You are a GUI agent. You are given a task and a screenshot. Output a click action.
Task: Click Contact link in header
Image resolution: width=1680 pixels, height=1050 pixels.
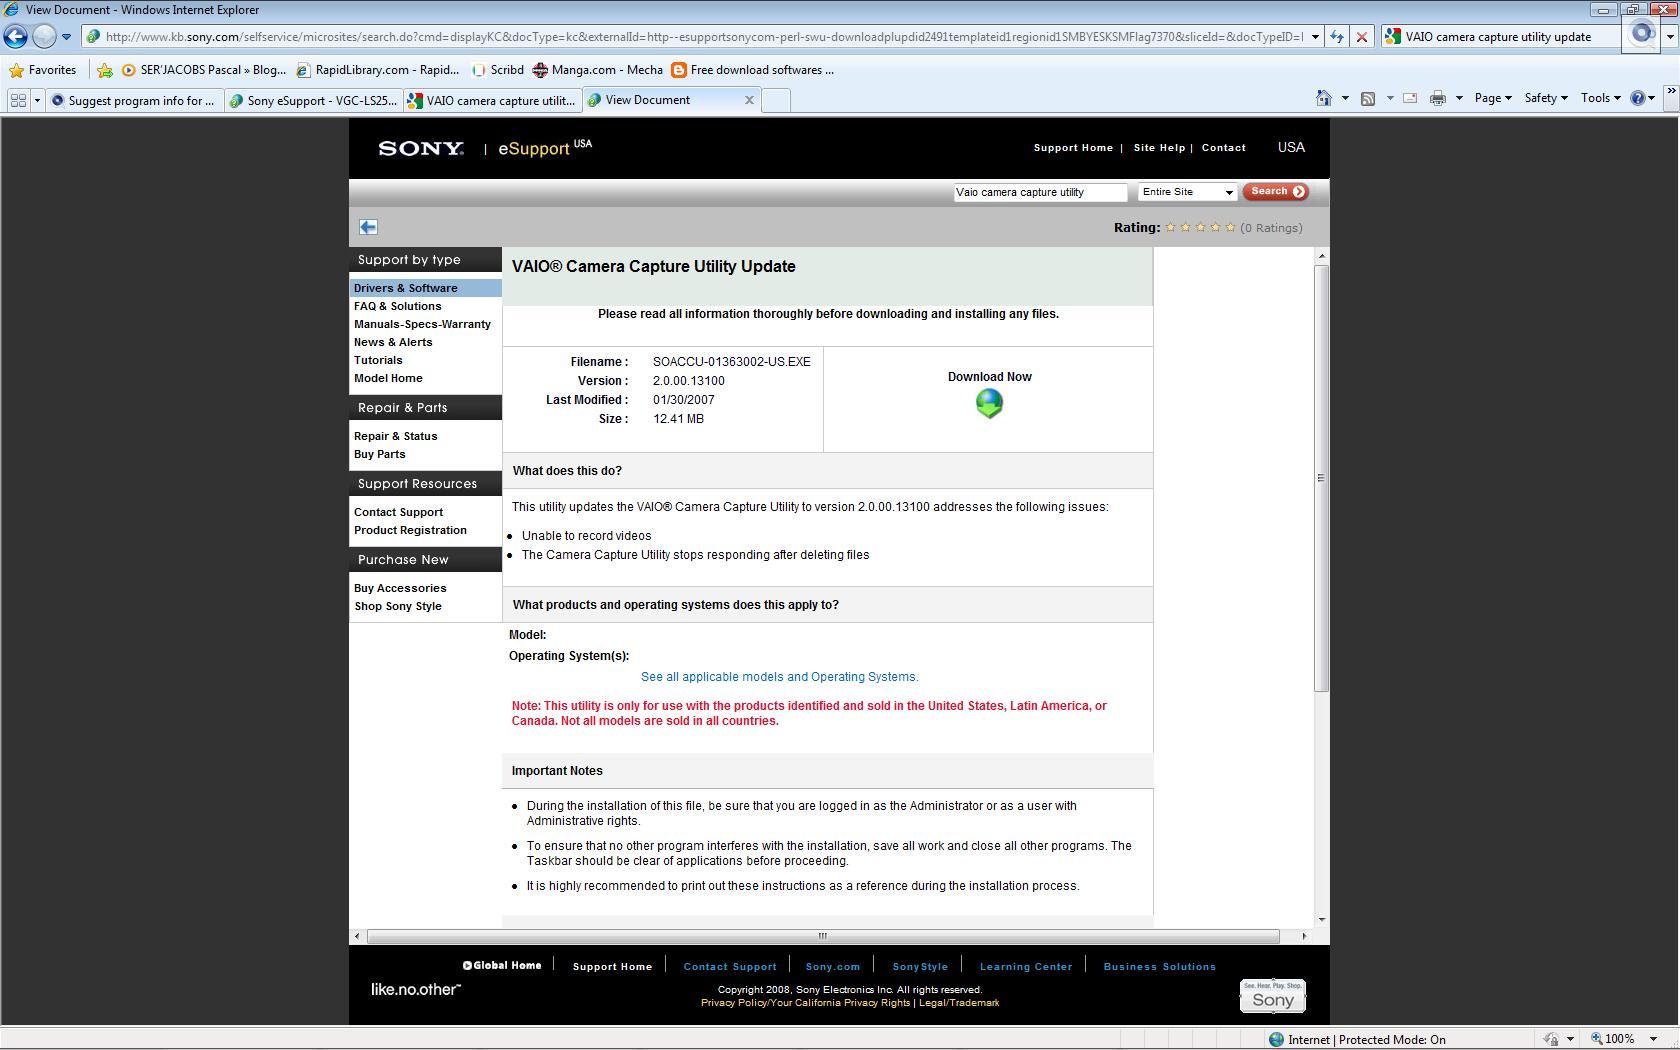point(1223,148)
